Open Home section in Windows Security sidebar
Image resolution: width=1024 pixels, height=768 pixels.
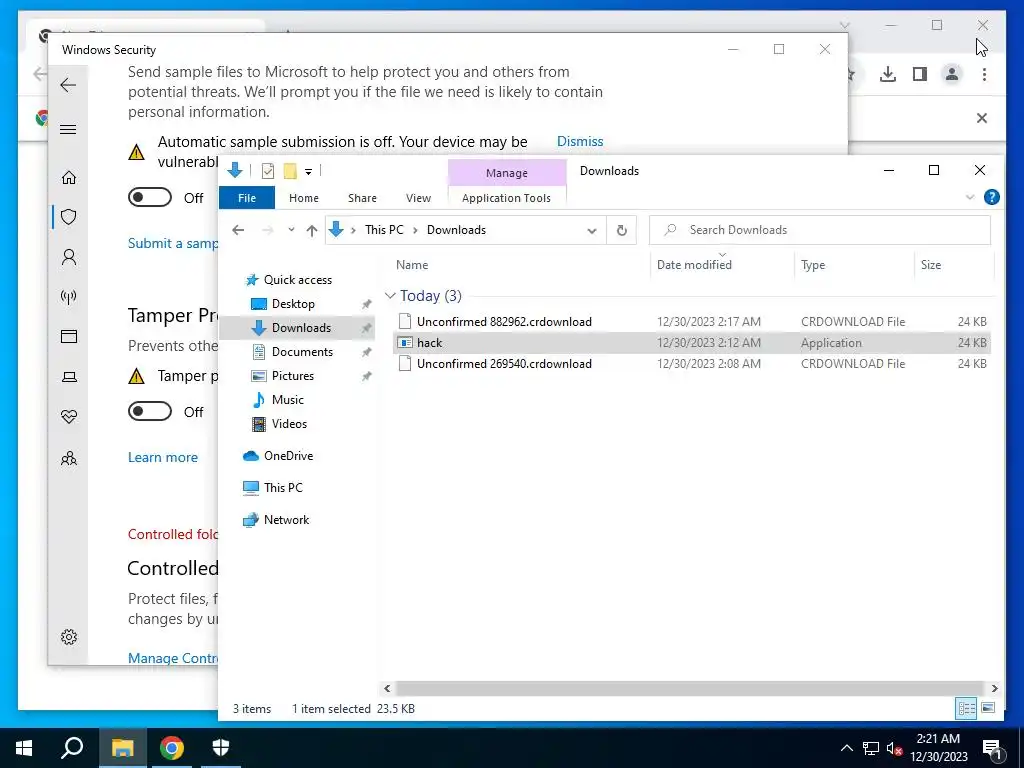coord(69,178)
